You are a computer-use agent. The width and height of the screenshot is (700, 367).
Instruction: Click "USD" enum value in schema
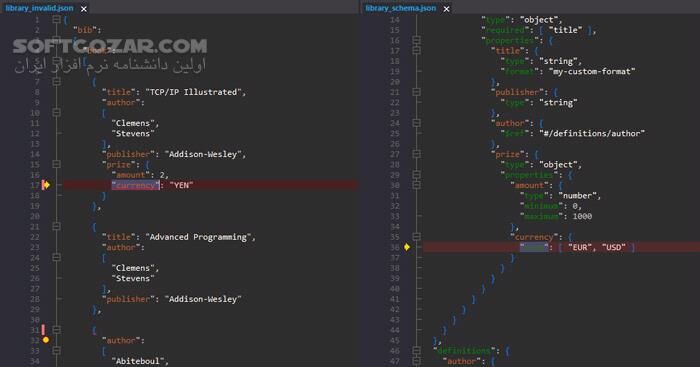[x=613, y=247]
